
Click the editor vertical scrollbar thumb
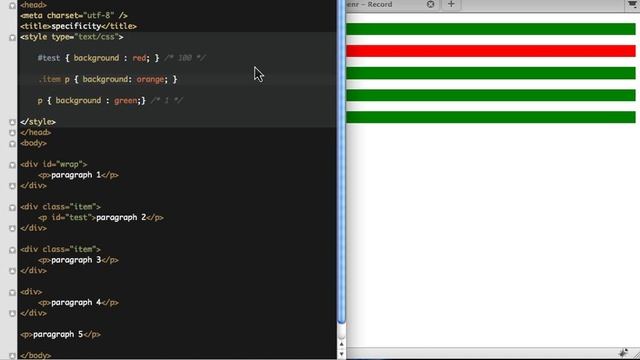342,163
